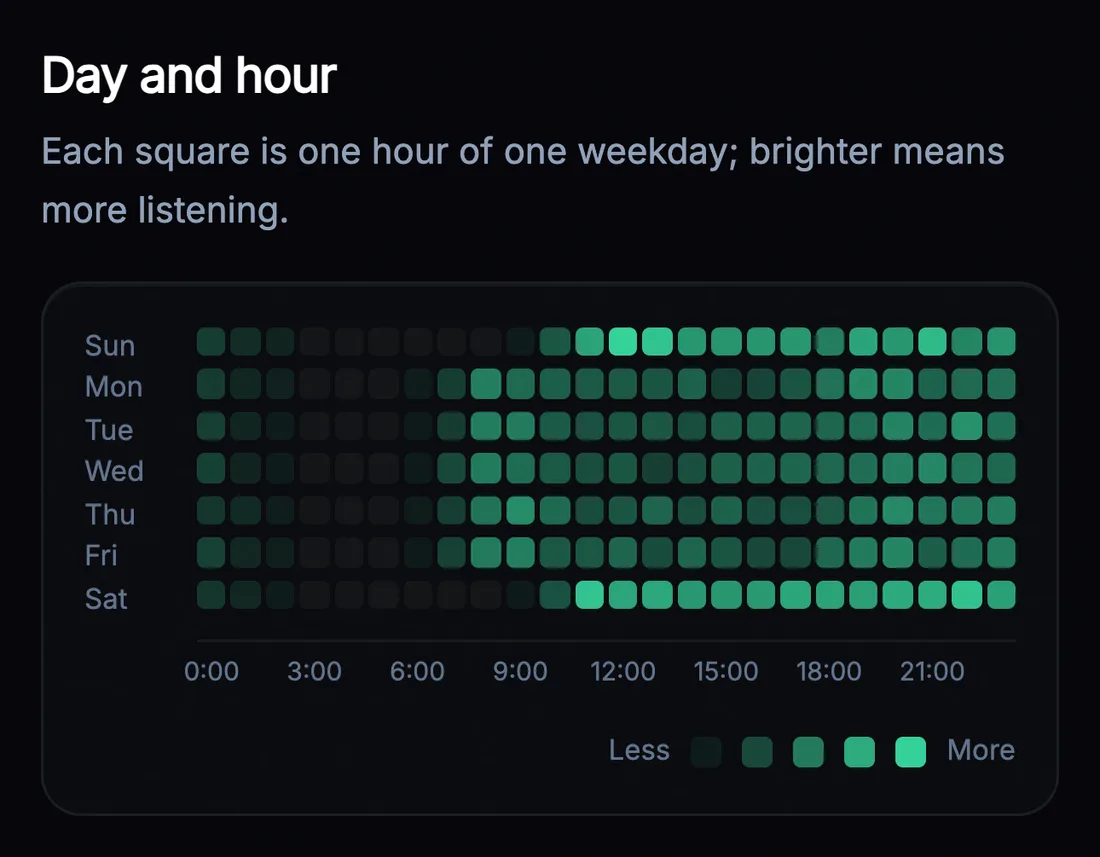Select the fourth legend swatch from Less
This screenshot has height=857, width=1100.
pyautogui.click(x=859, y=752)
